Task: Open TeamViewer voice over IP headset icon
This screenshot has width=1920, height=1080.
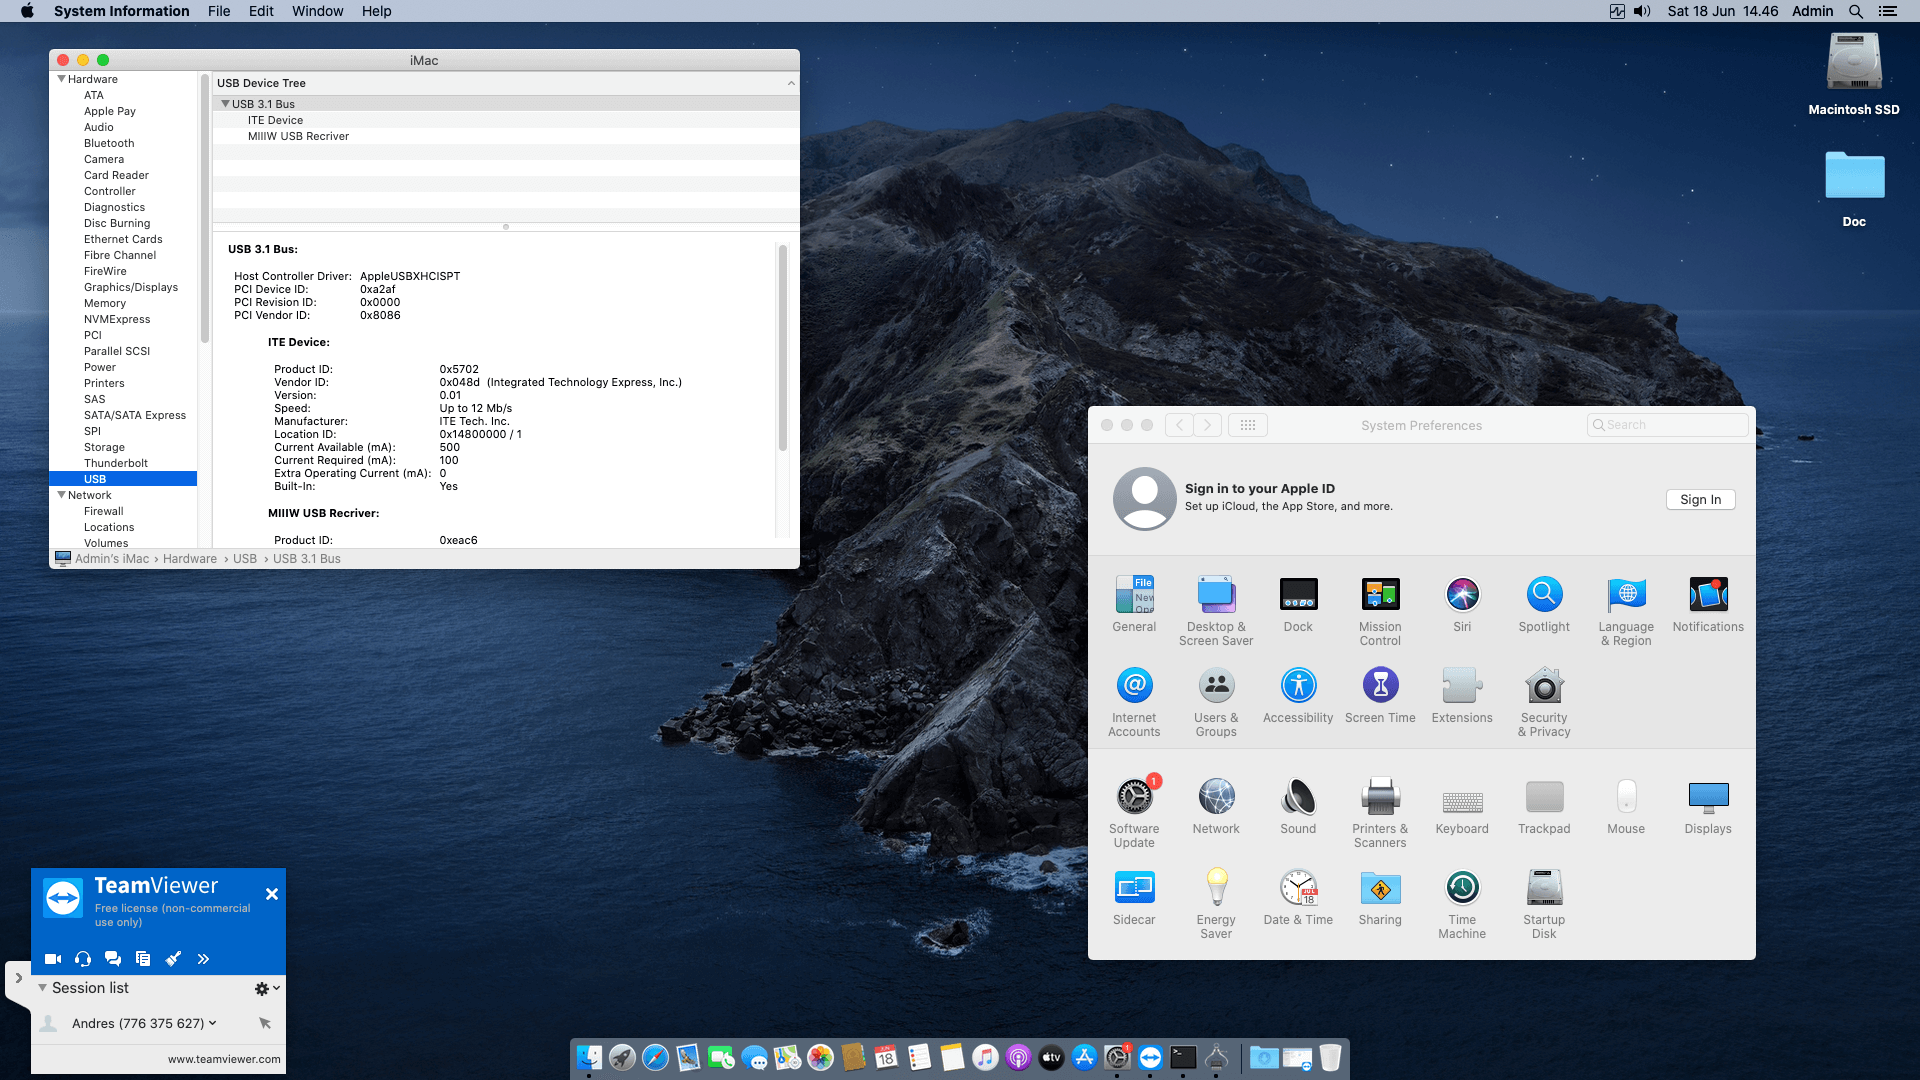Action: coord(82,958)
